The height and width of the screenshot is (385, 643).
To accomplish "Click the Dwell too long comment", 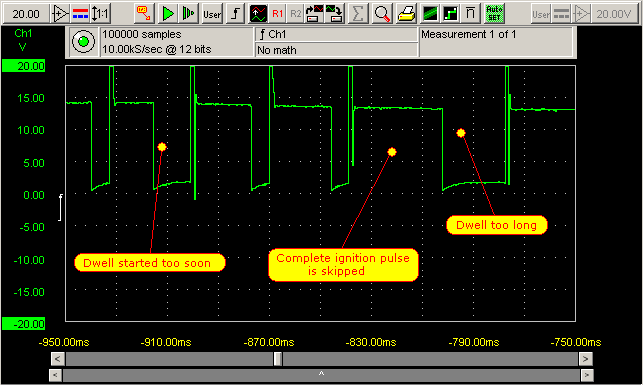I will point(497,225).
